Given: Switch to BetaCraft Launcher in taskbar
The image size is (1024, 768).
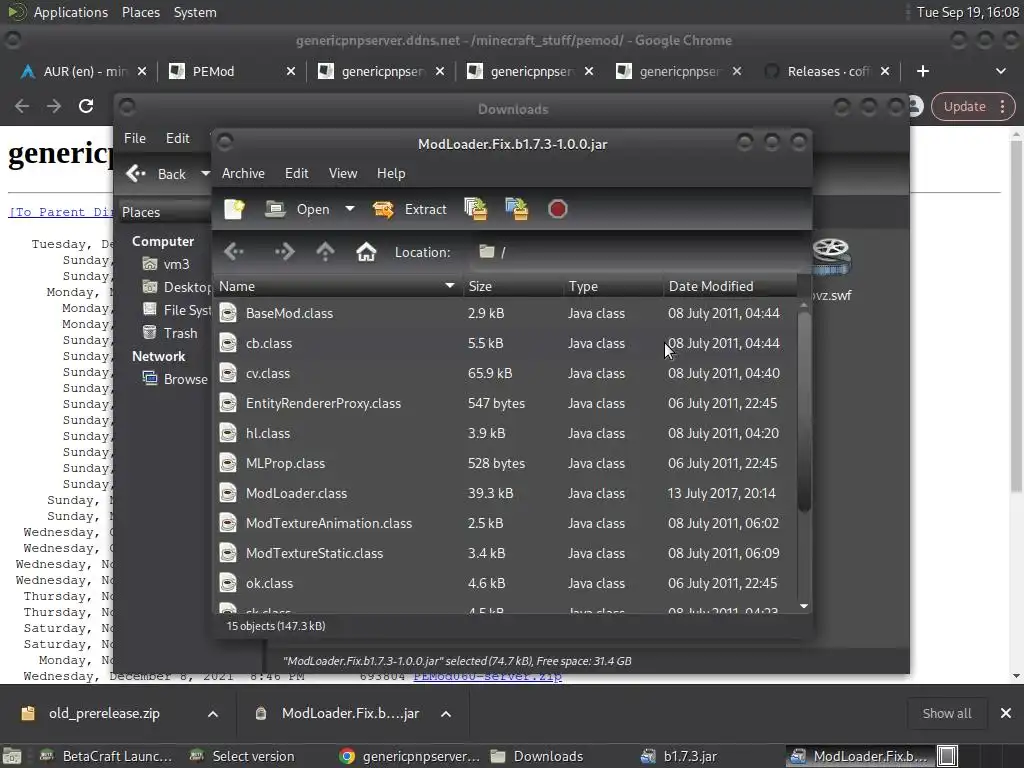Looking at the screenshot, I should (106, 756).
